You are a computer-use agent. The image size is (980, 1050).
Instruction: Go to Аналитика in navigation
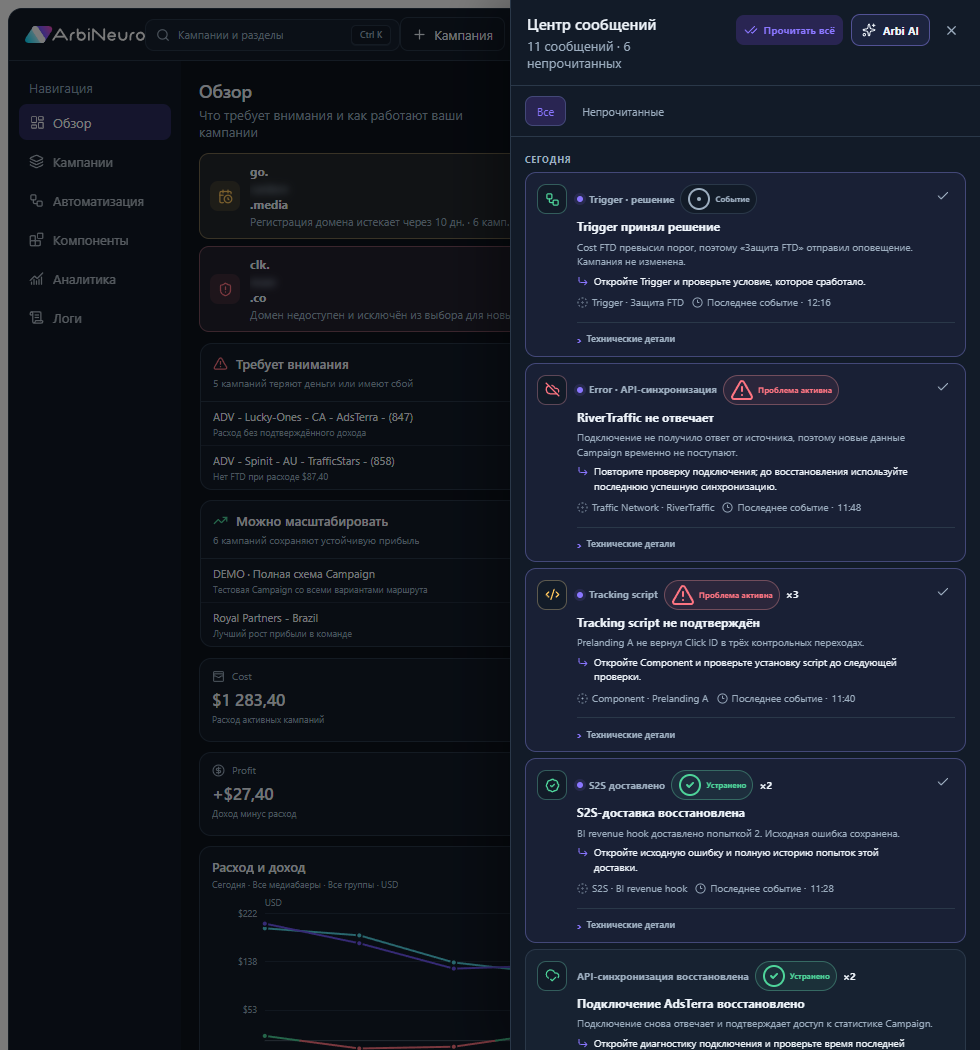coord(94,279)
